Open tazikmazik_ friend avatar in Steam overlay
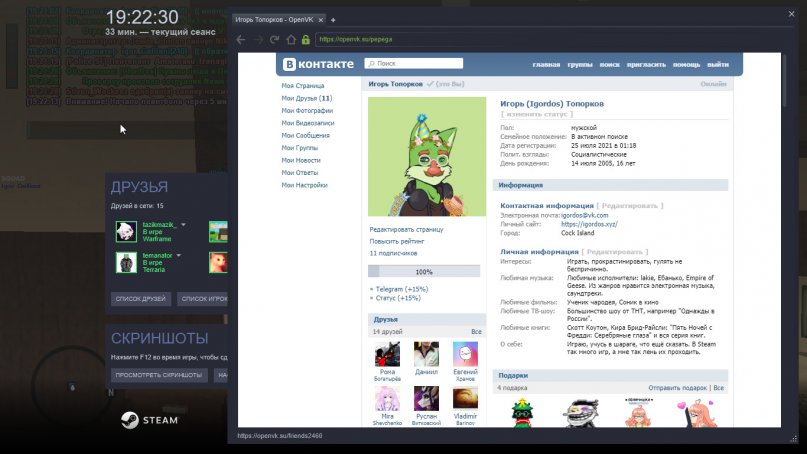Image resolution: width=807 pixels, height=454 pixels. point(126,232)
